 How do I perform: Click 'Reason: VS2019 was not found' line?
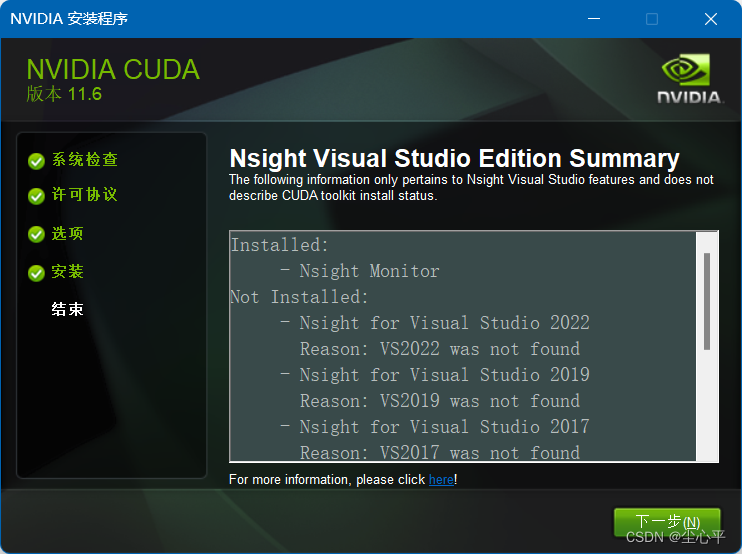pyautogui.click(x=440, y=401)
